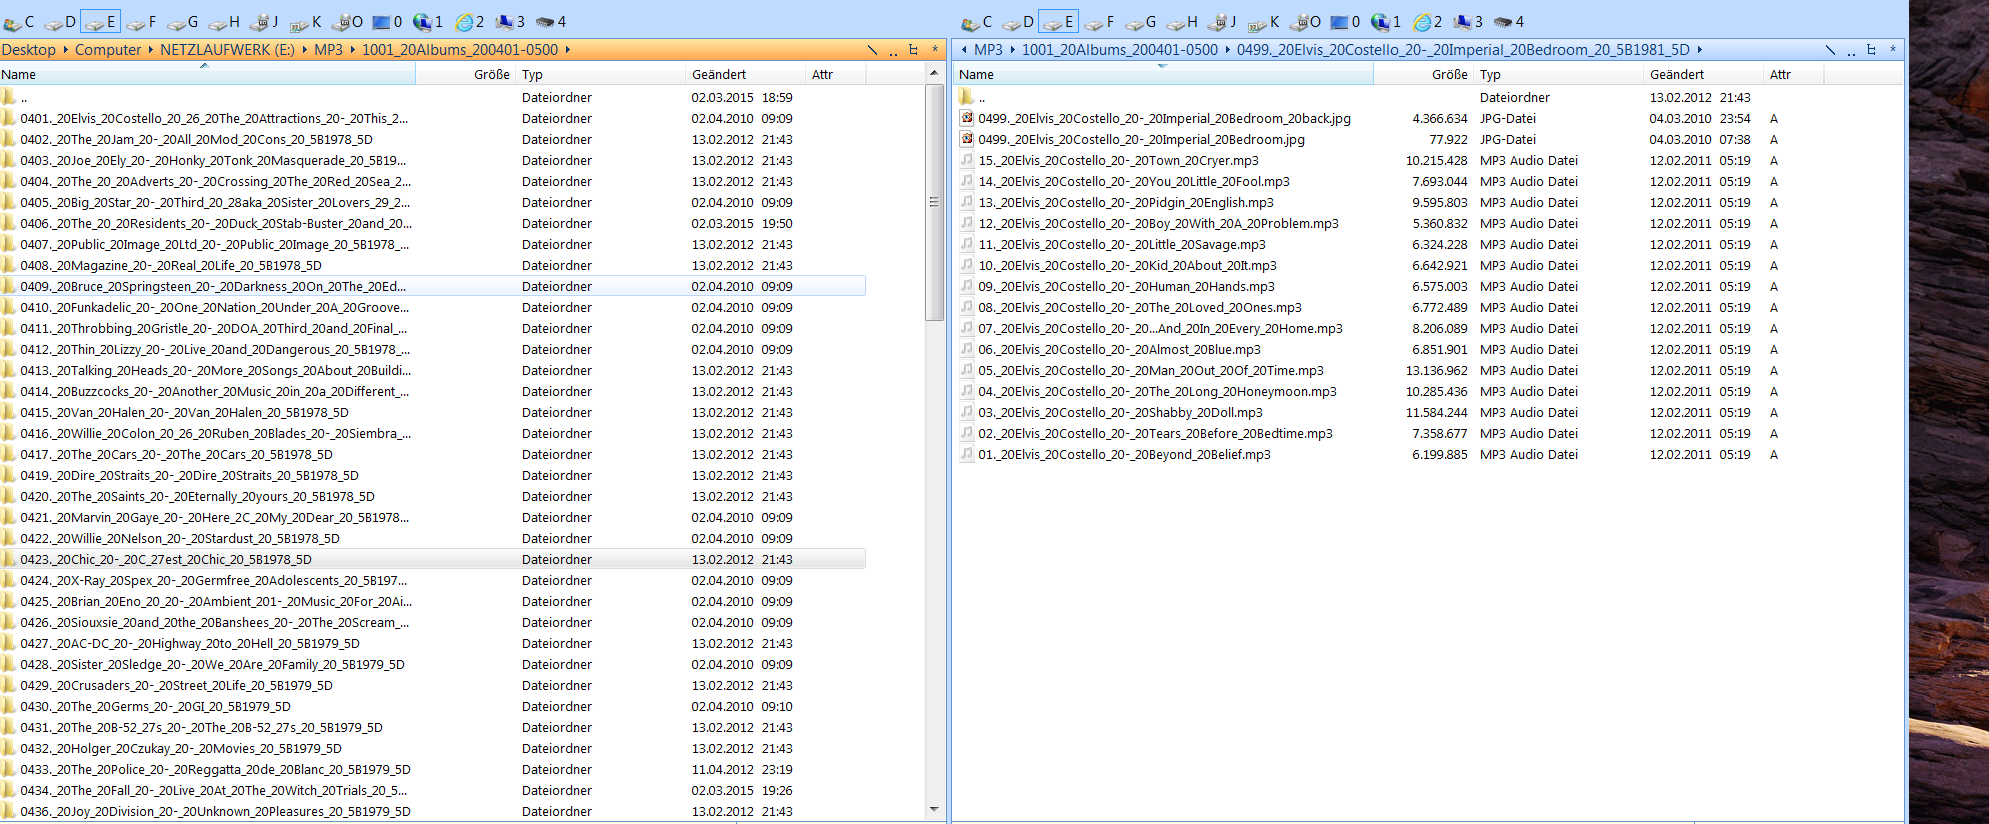Open favorites asterisk in right path bar
The image size is (1989, 824).
(1893, 50)
